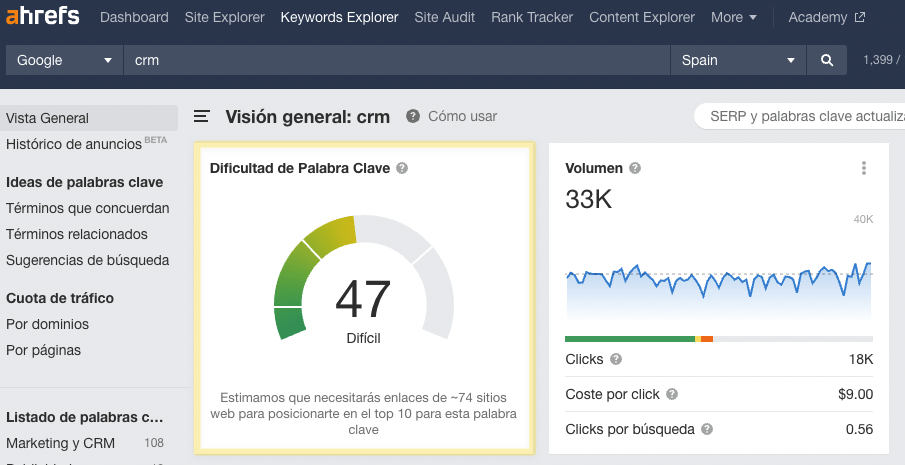The height and width of the screenshot is (465, 905).
Task: Click the help icon beside Volumen
Action: 635,168
